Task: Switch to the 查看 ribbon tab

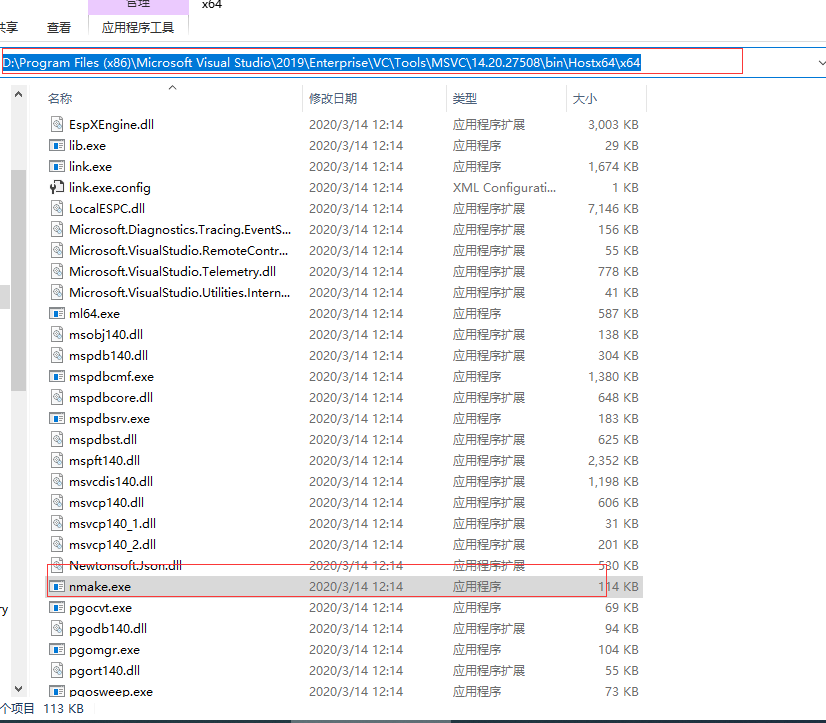Action: click(59, 27)
